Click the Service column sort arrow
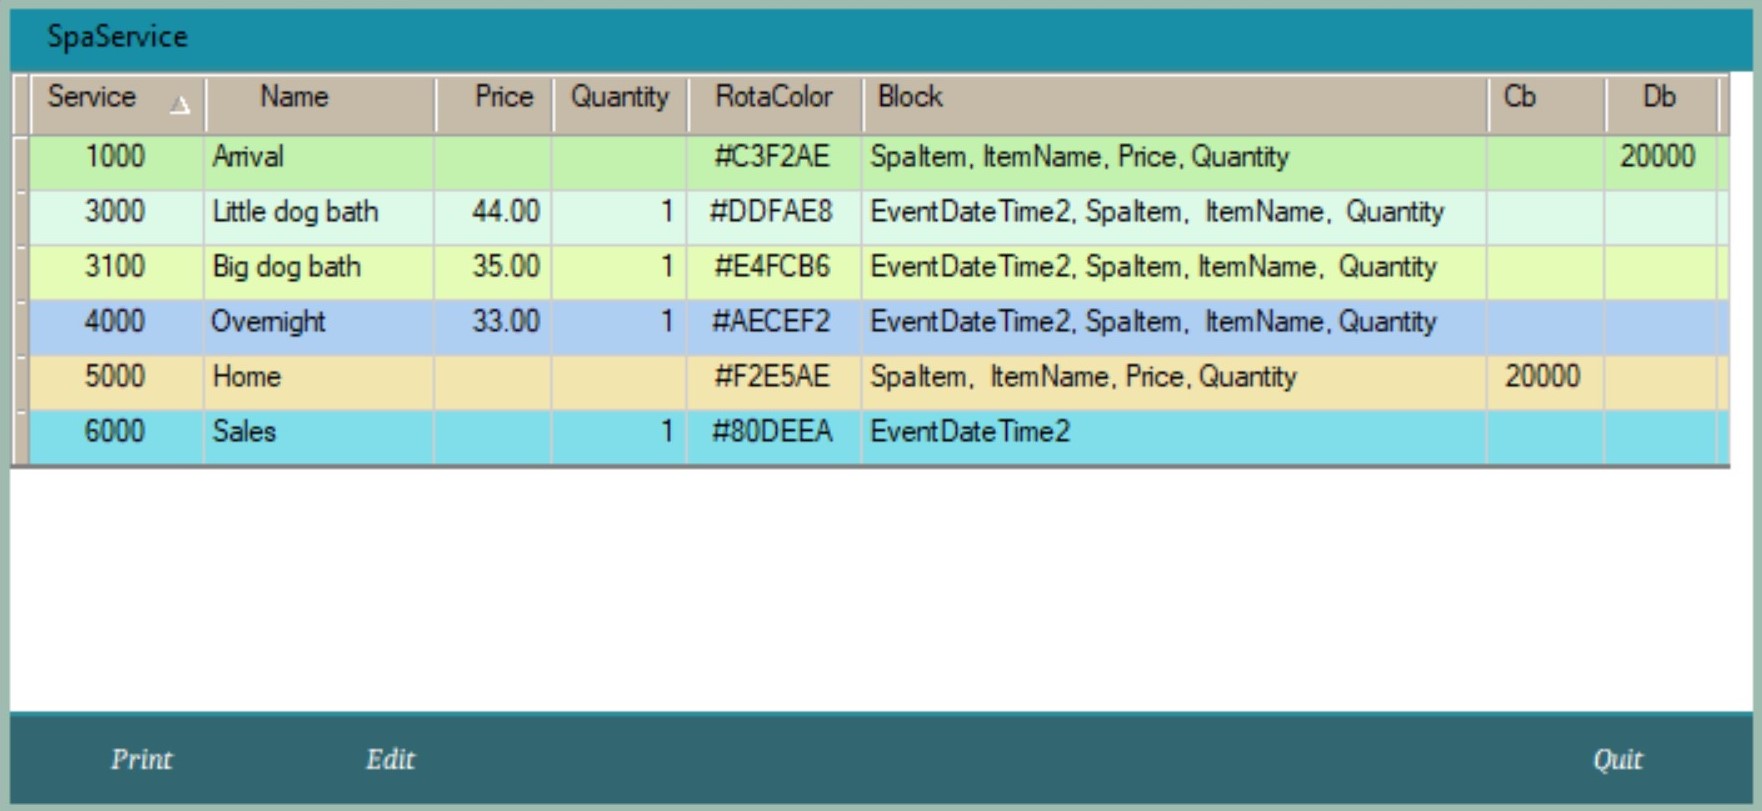Image resolution: width=1762 pixels, height=811 pixels. tap(179, 105)
